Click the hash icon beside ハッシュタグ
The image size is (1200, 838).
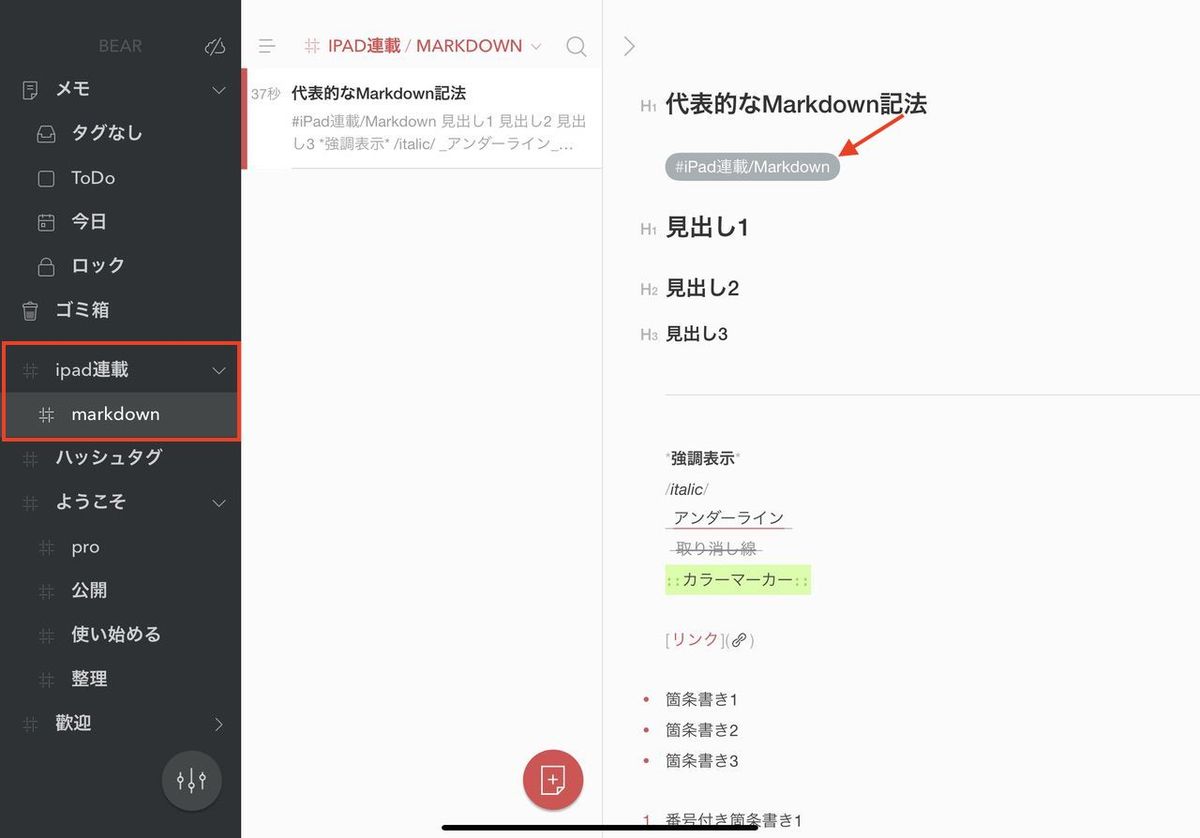[30, 458]
